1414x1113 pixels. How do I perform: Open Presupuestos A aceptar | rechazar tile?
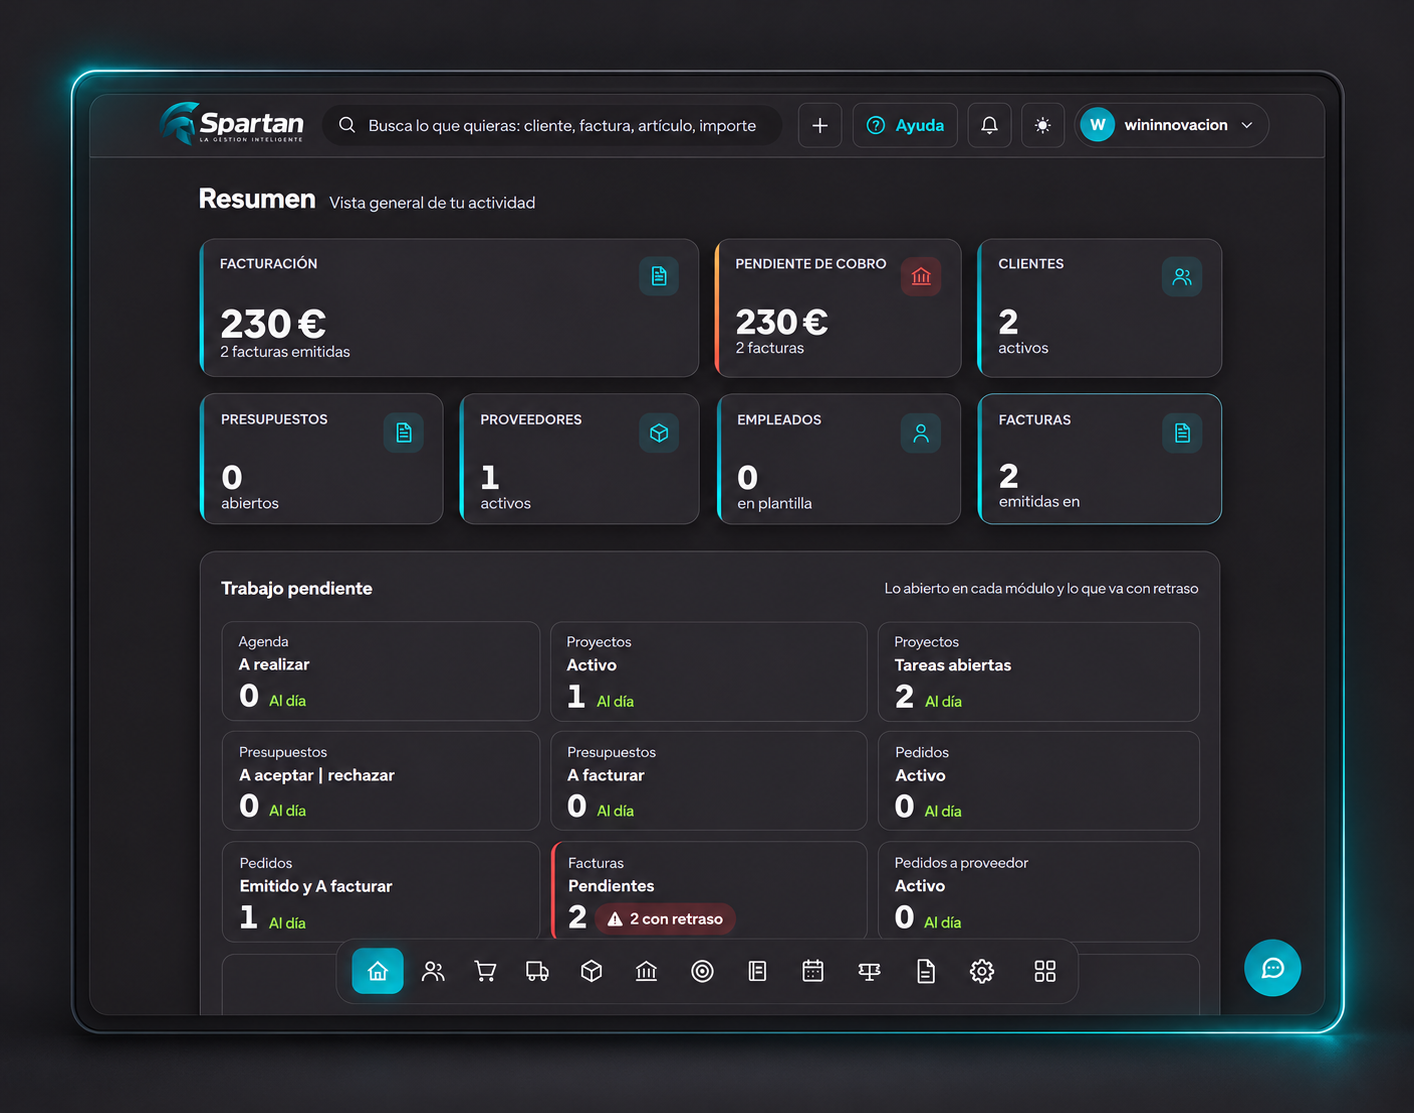(381, 781)
